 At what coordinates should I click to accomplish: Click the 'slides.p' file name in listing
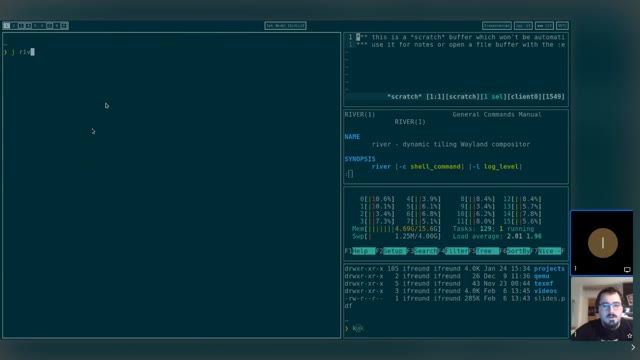click(549, 298)
